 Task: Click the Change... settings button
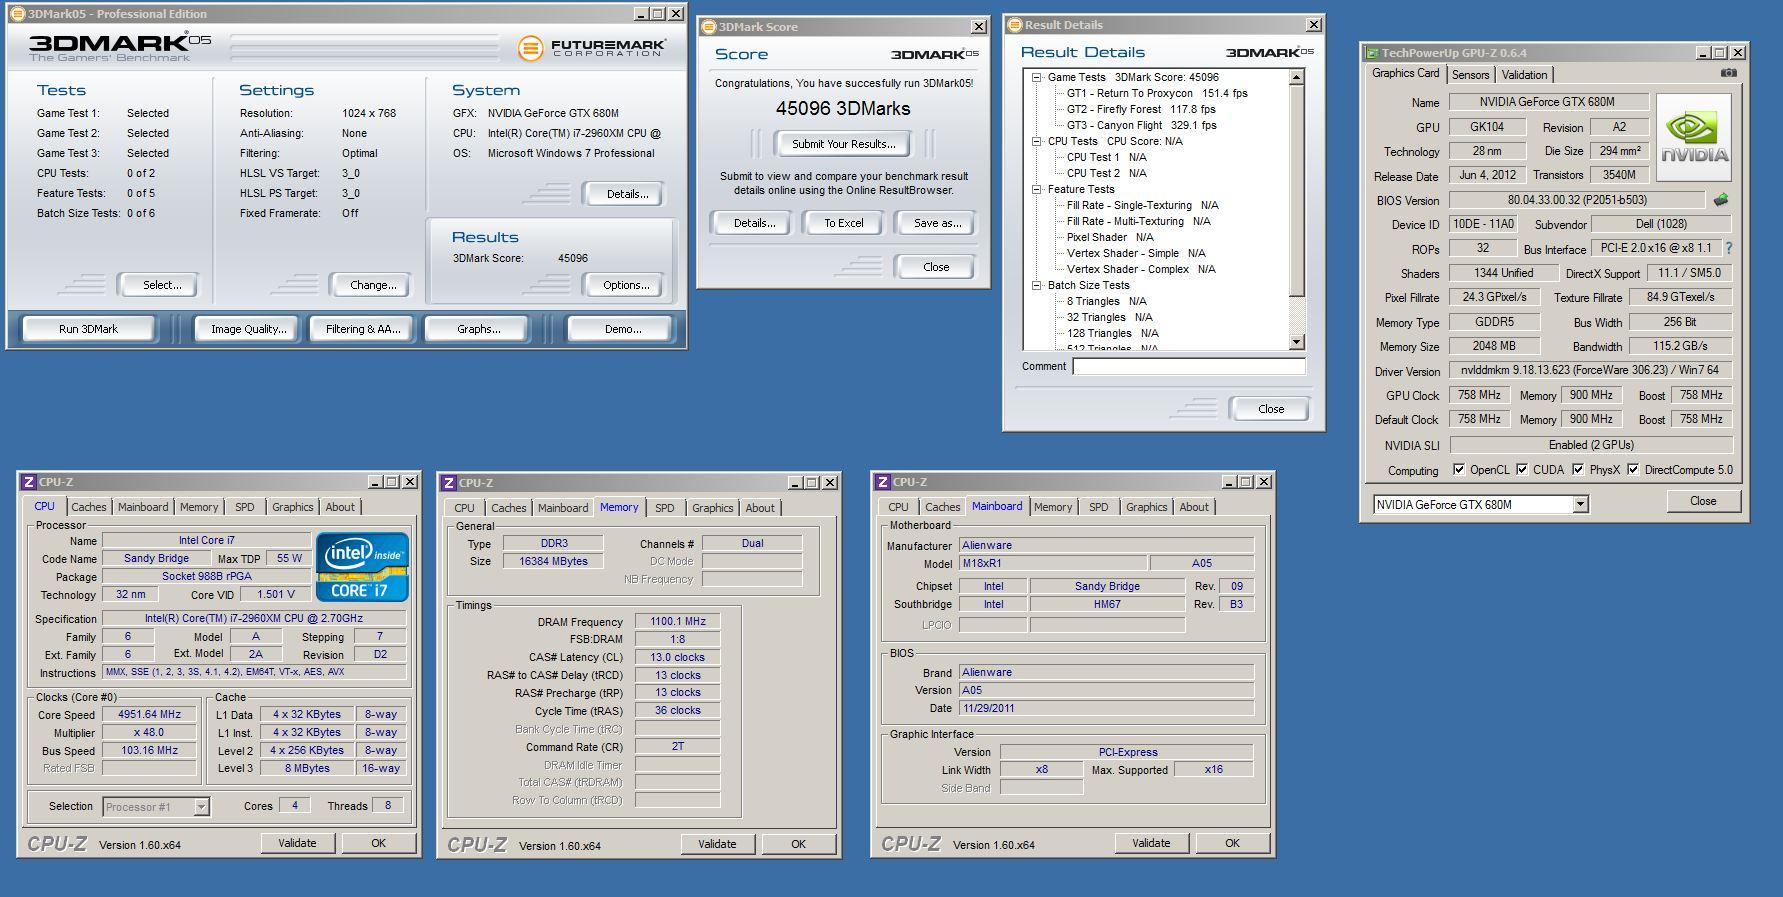click(373, 285)
